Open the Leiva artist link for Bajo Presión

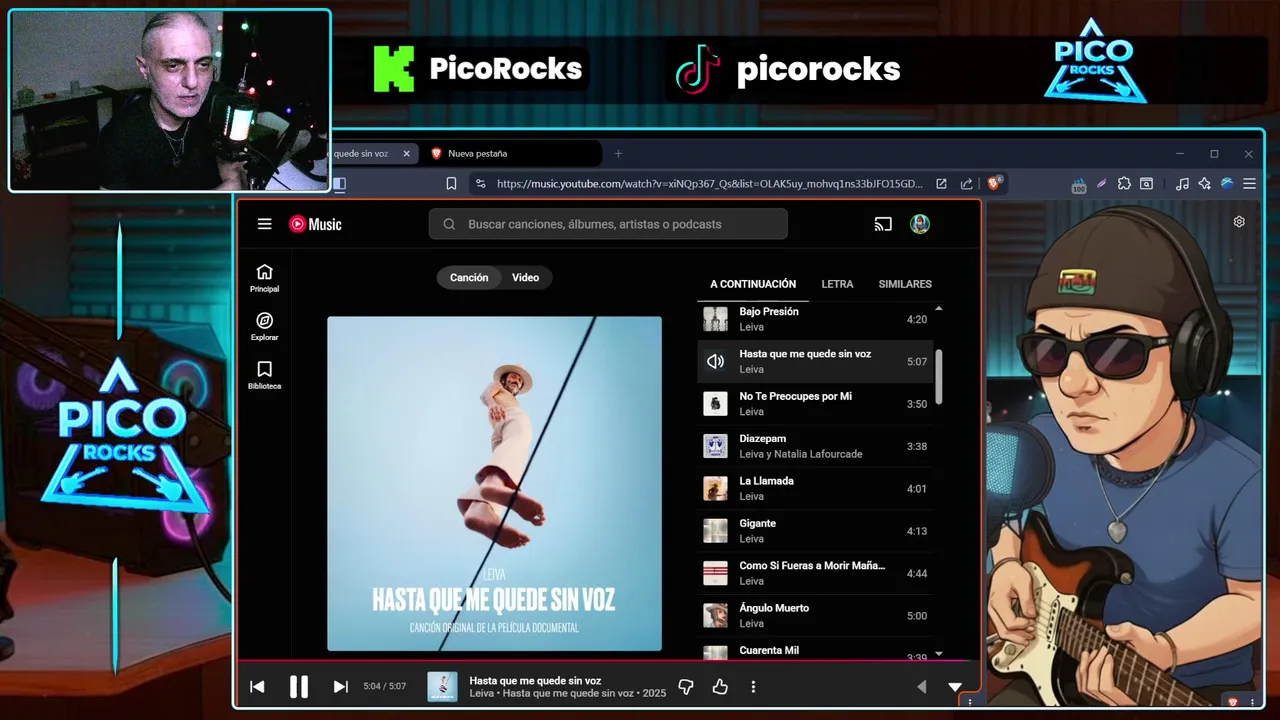click(x=751, y=327)
